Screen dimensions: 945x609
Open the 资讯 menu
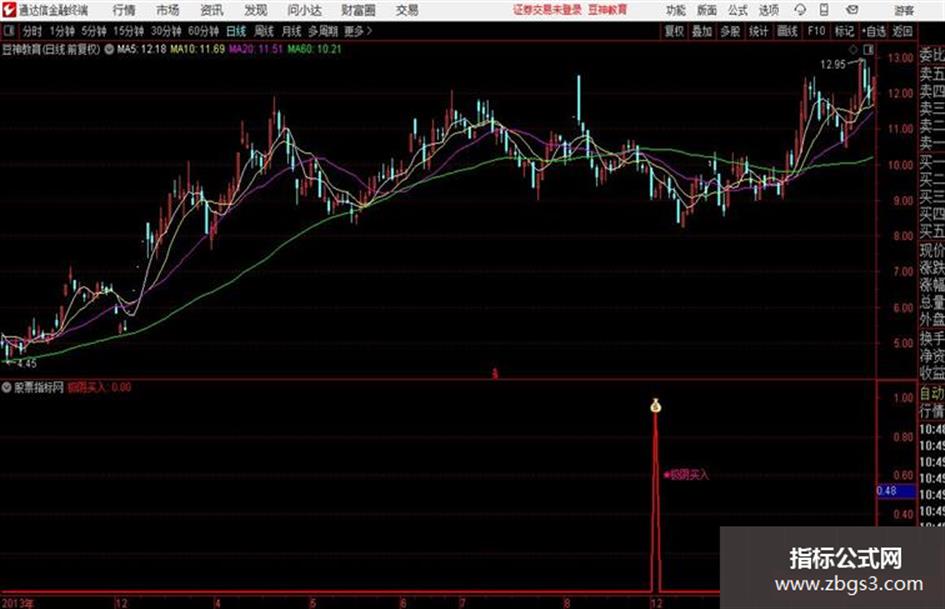pyautogui.click(x=212, y=10)
